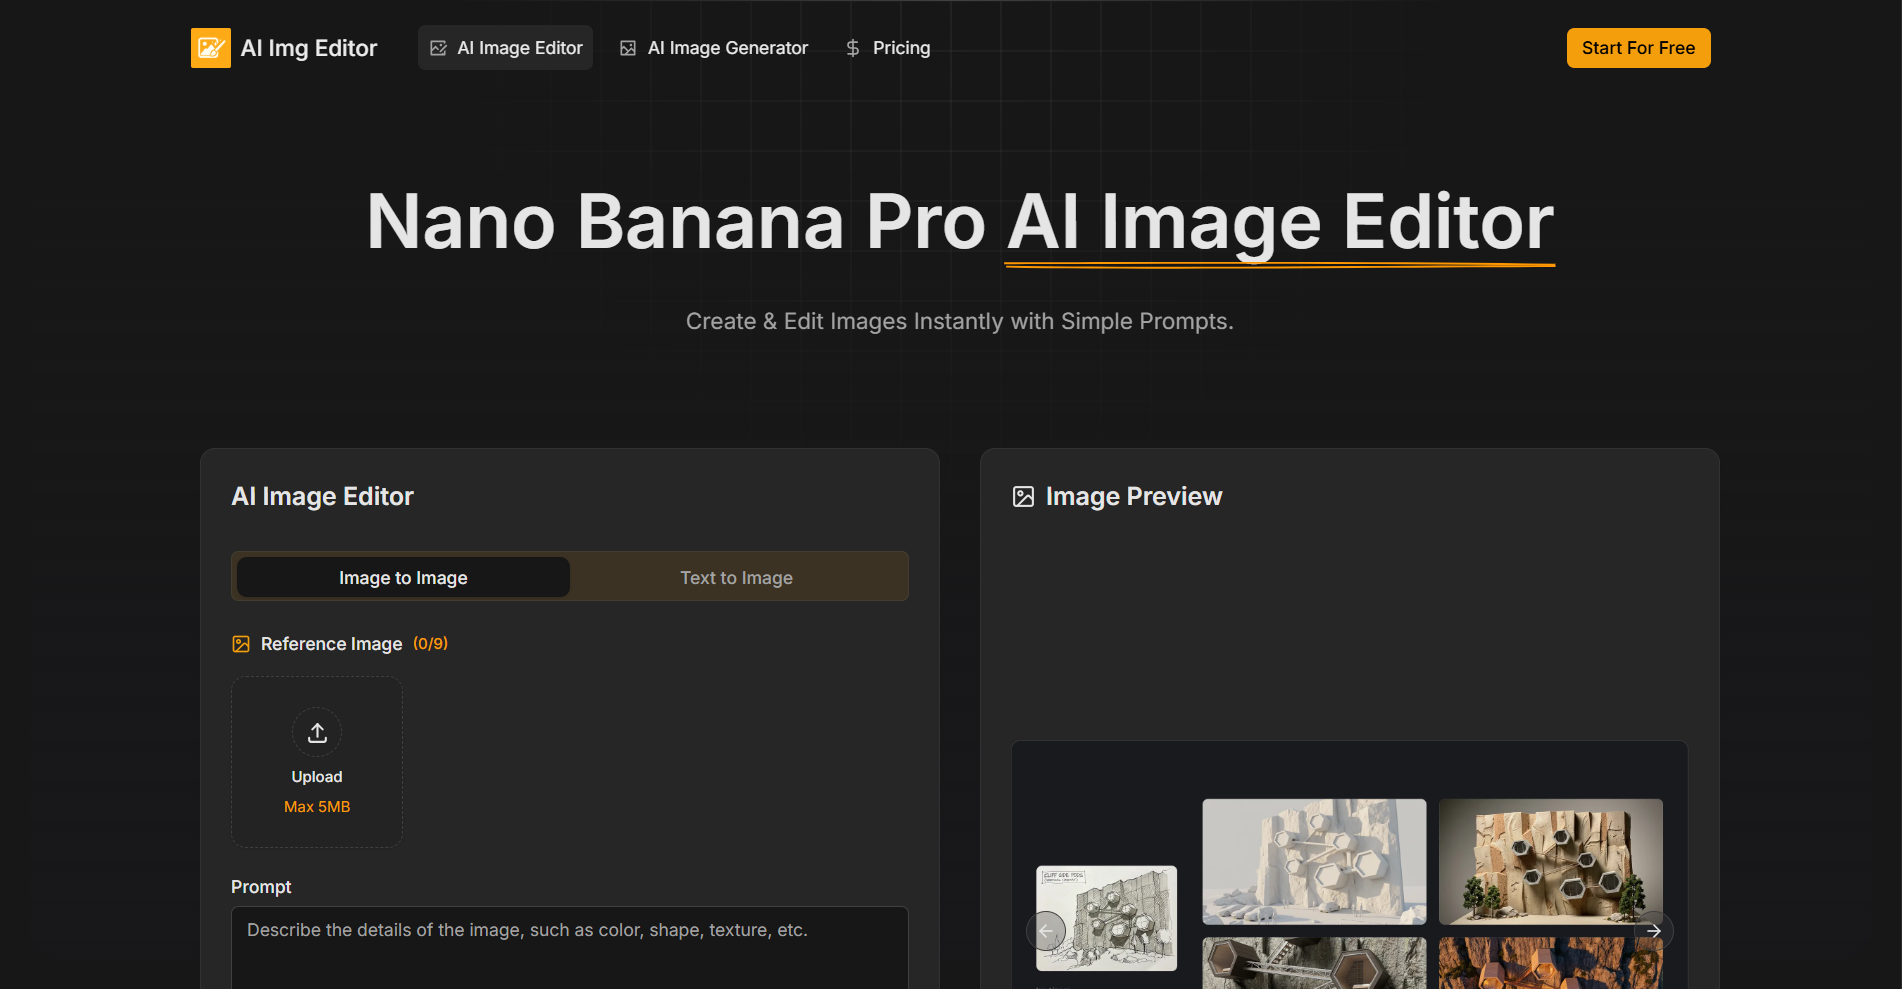
Task: Click the upload arrow icon in the upload box
Action: point(316,732)
